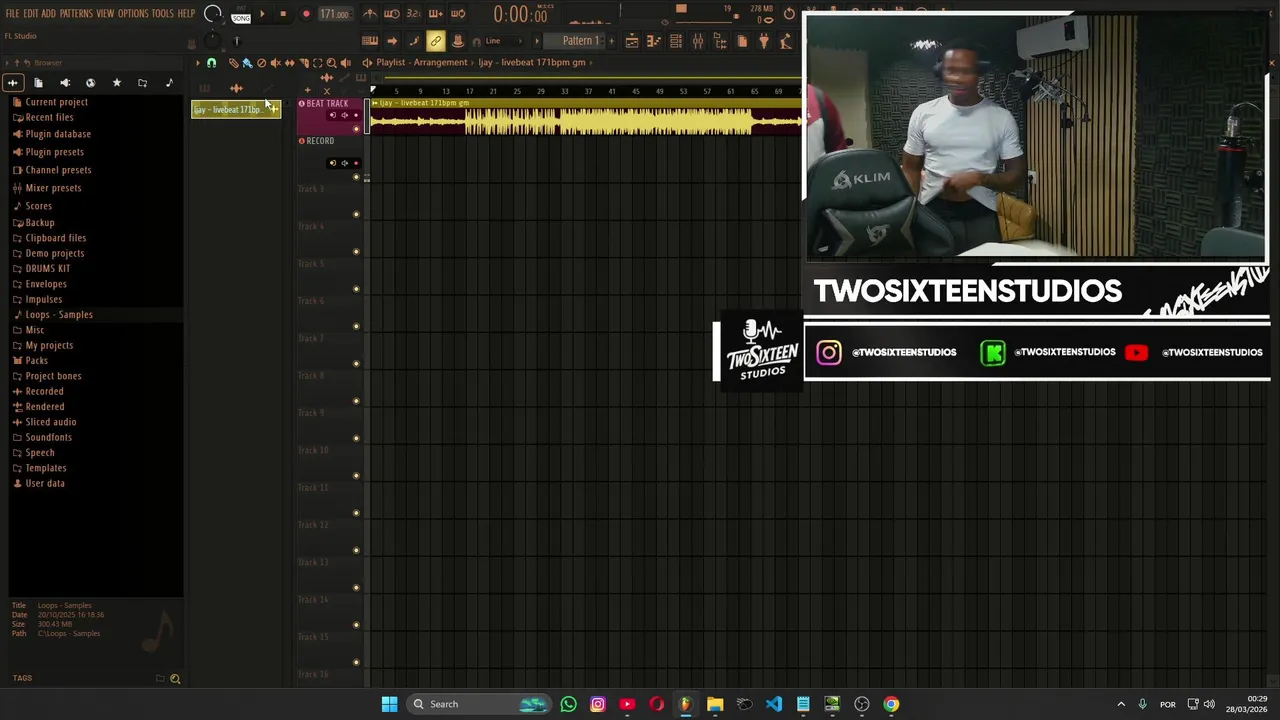Expand the Recent files folder
1280x720 pixels.
point(49,117)
